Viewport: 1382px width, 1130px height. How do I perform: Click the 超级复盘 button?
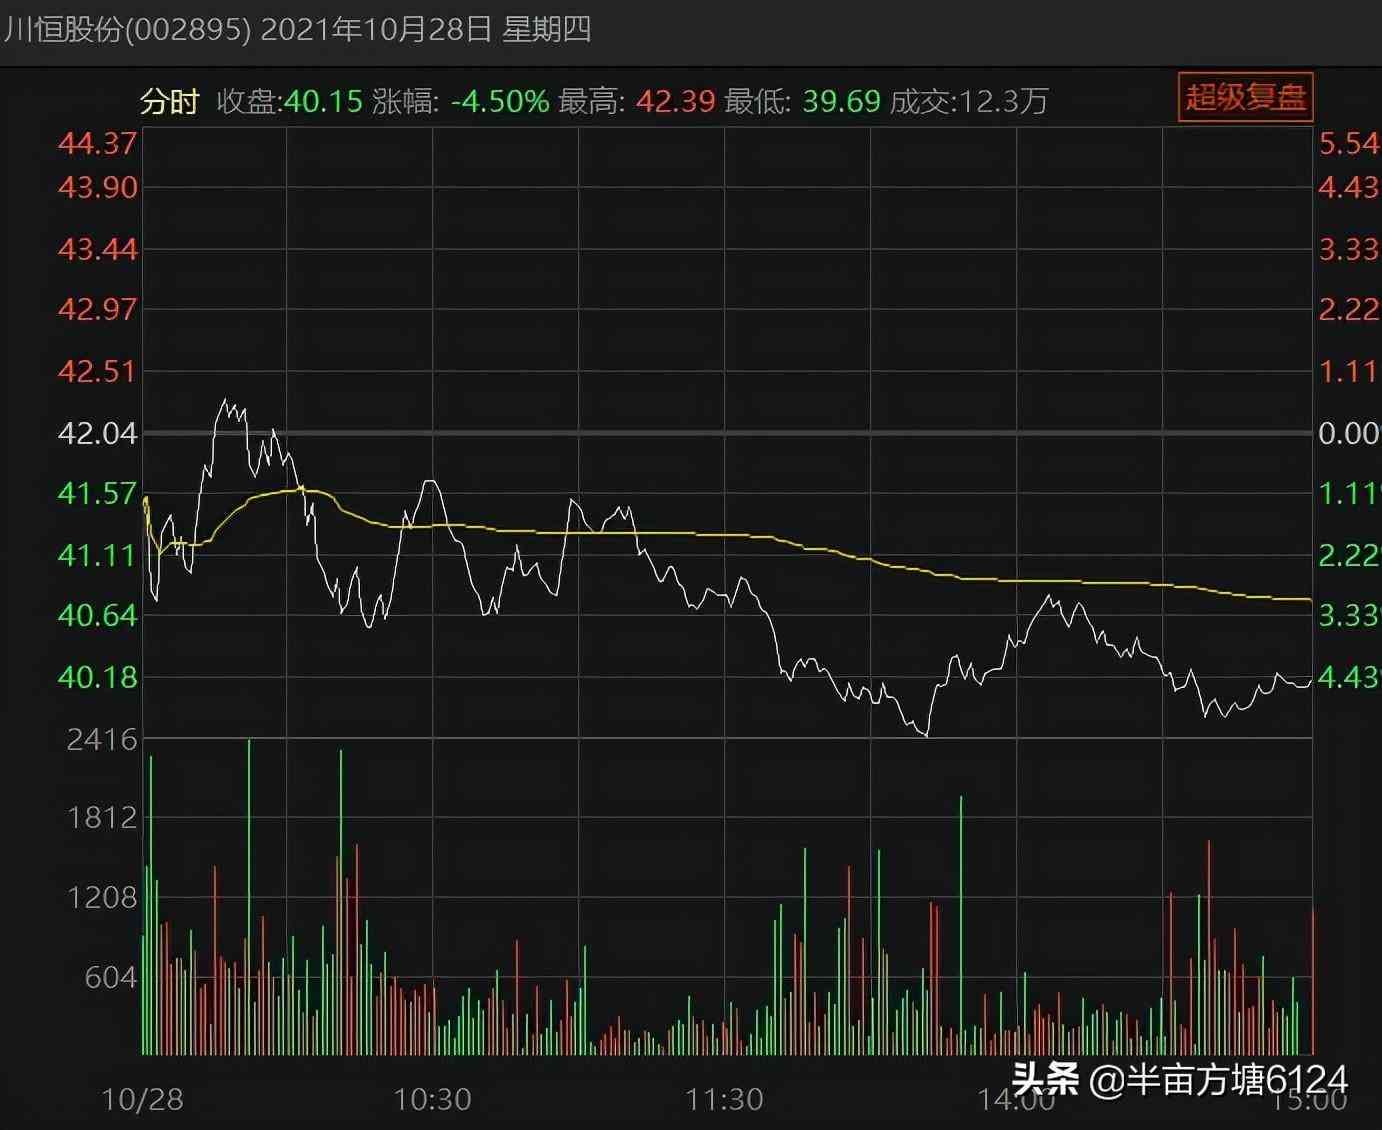(1245, 98)
